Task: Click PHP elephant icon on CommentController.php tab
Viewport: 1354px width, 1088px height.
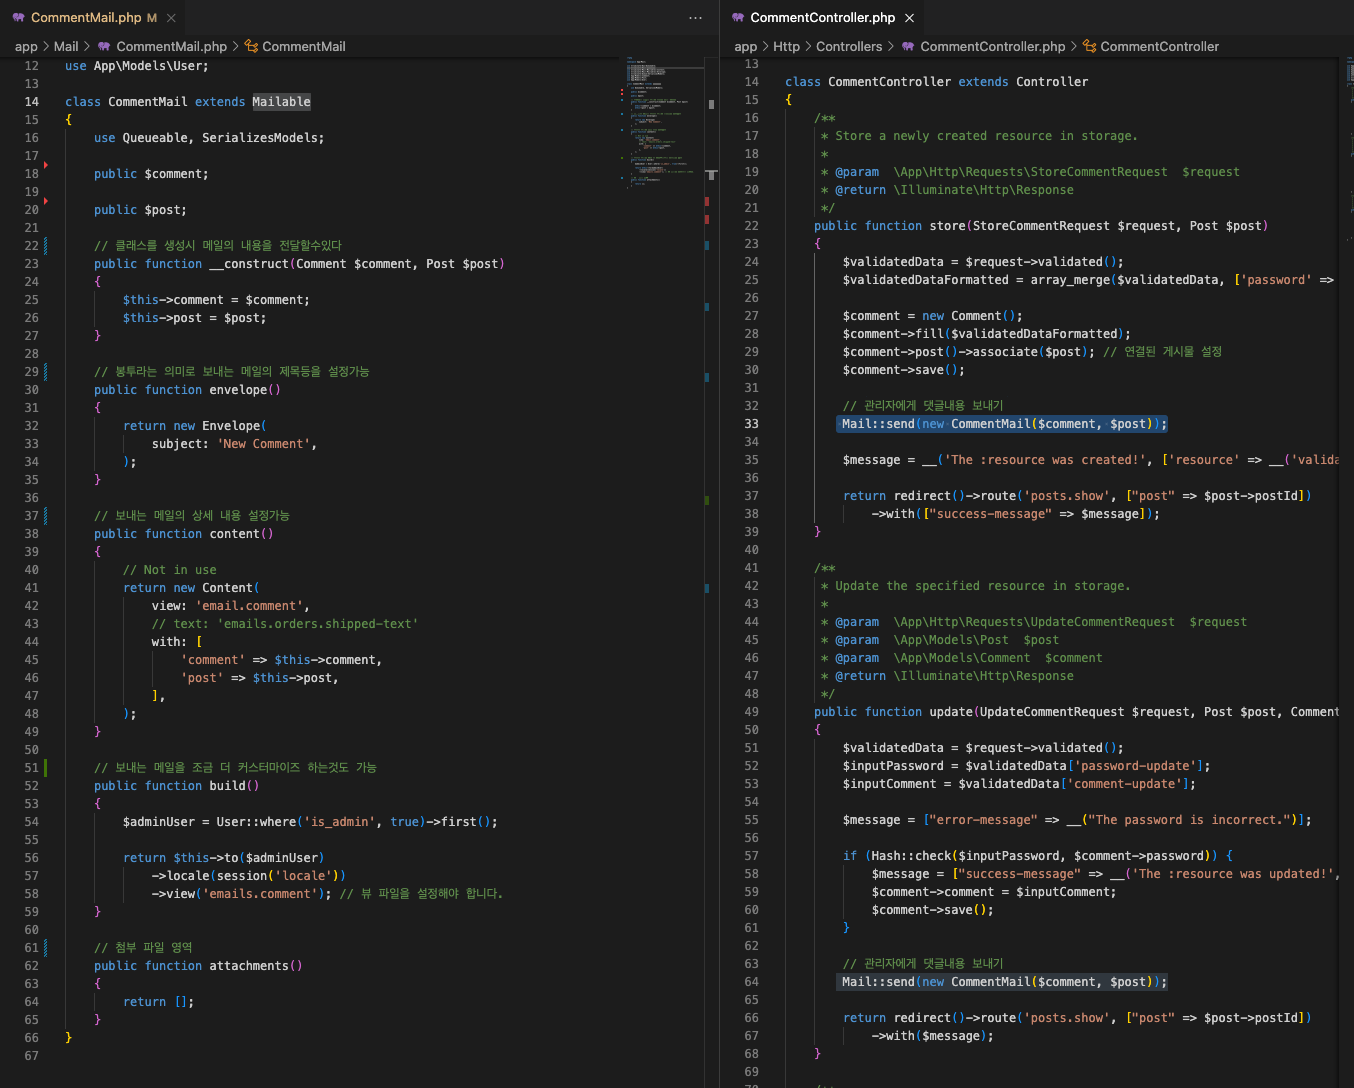Action: click(x=738, y=18)
